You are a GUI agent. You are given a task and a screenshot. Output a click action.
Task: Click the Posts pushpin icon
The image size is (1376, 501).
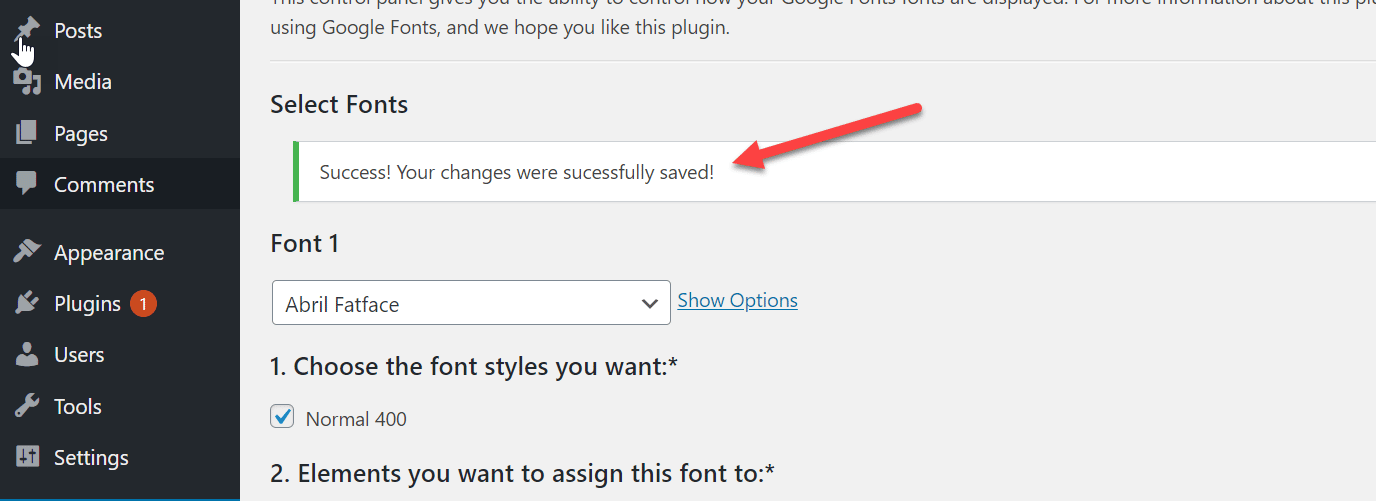point(28,28)
